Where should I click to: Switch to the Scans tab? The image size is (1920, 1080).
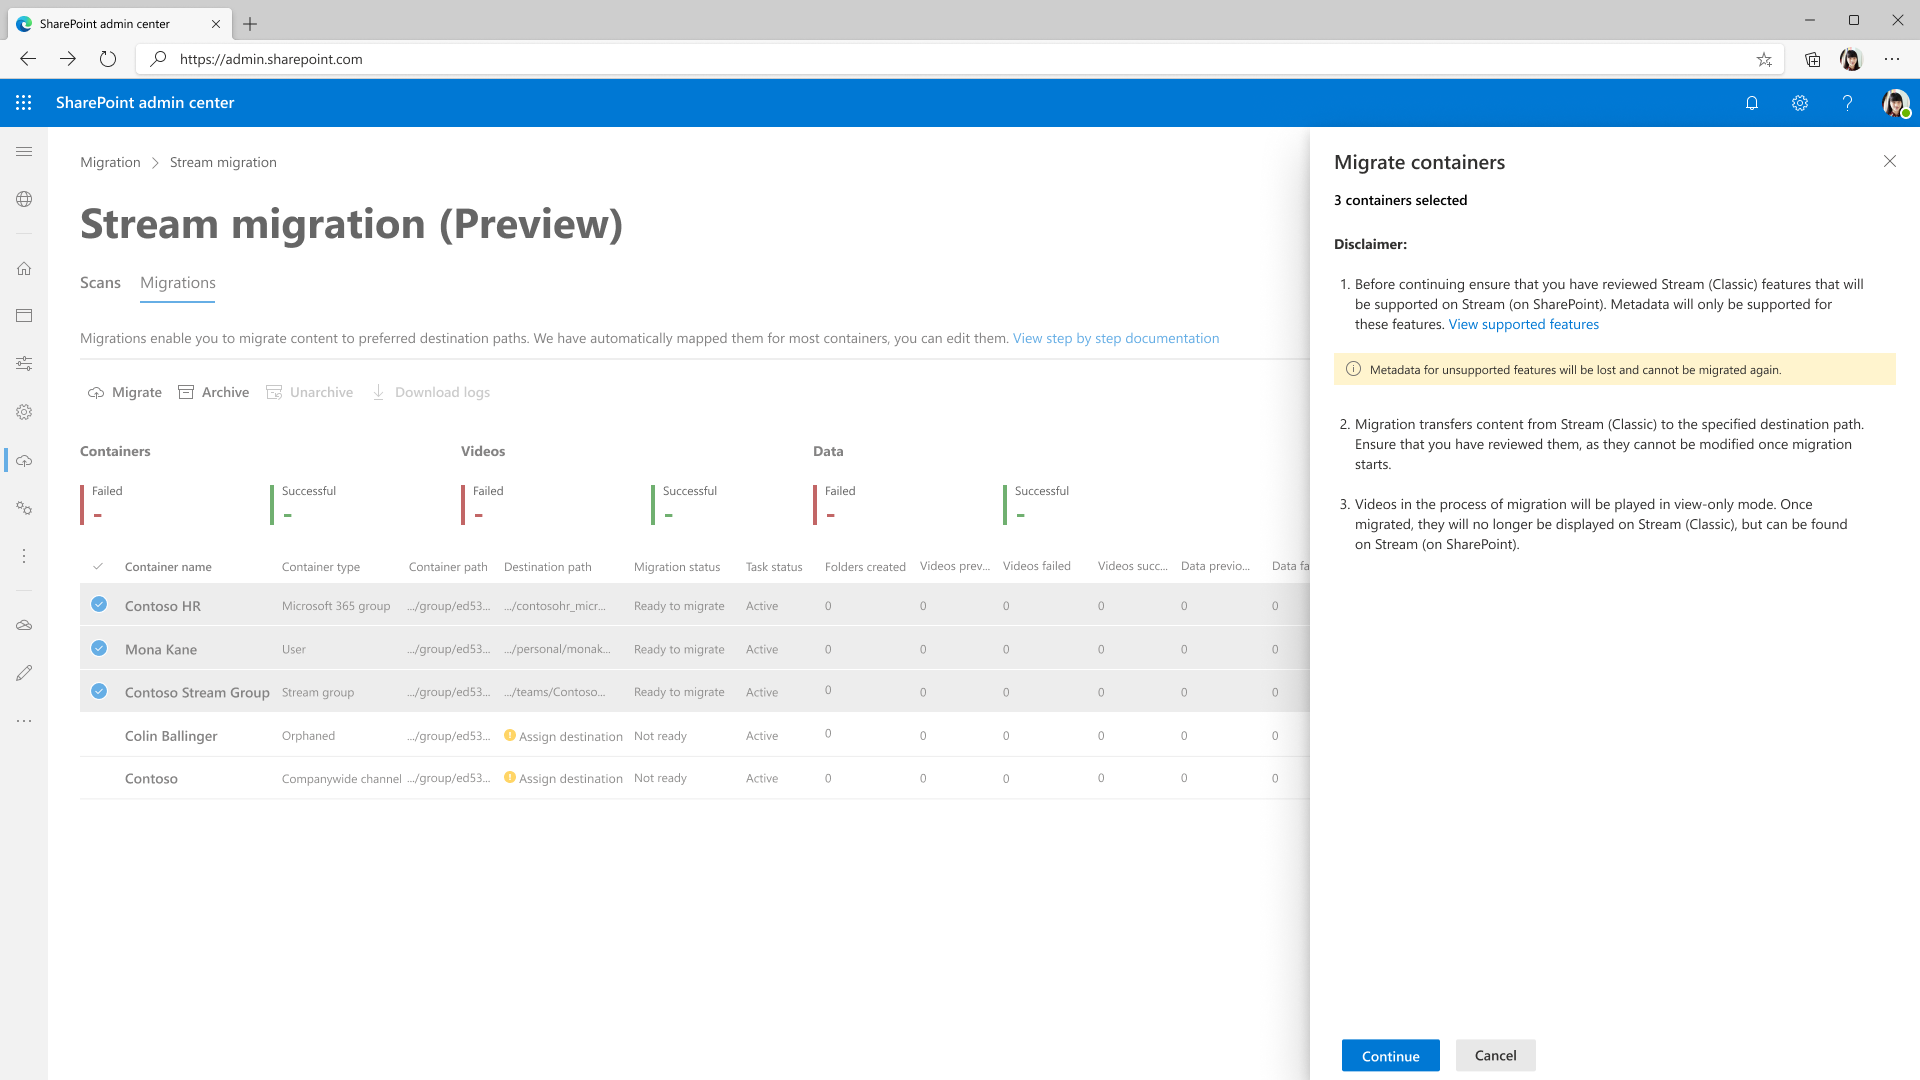(x=100, y=282)
